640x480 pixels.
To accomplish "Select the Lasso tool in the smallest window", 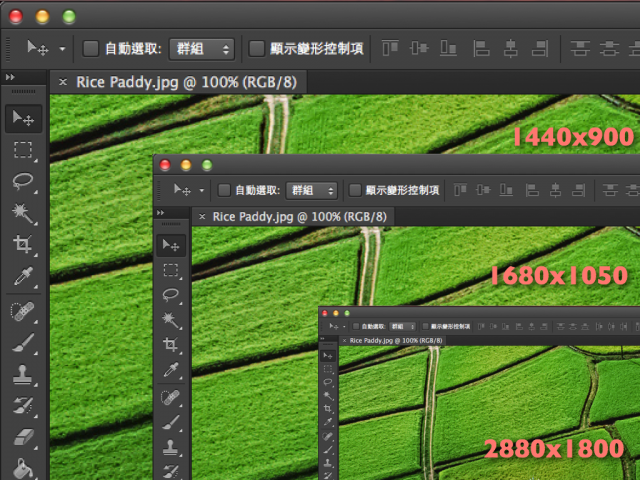I will coord(328,382).
